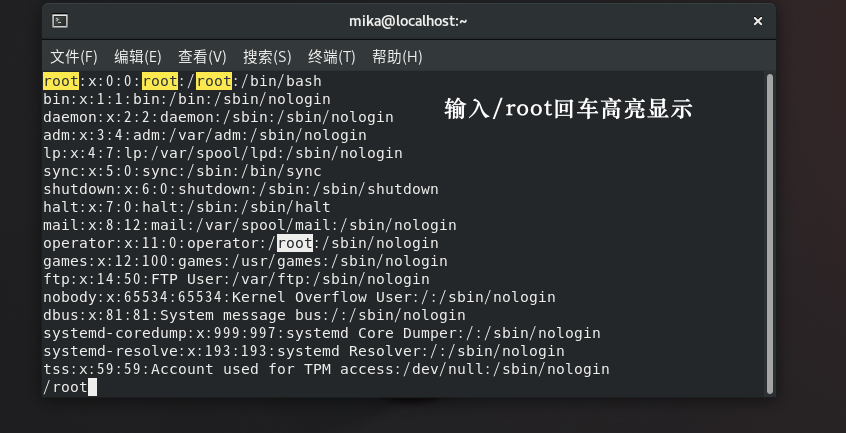This screenshot has width=846, height=433.
Task: Click the ftp:x:14:50 FTP User line
Action: click(x=236, y=279)
